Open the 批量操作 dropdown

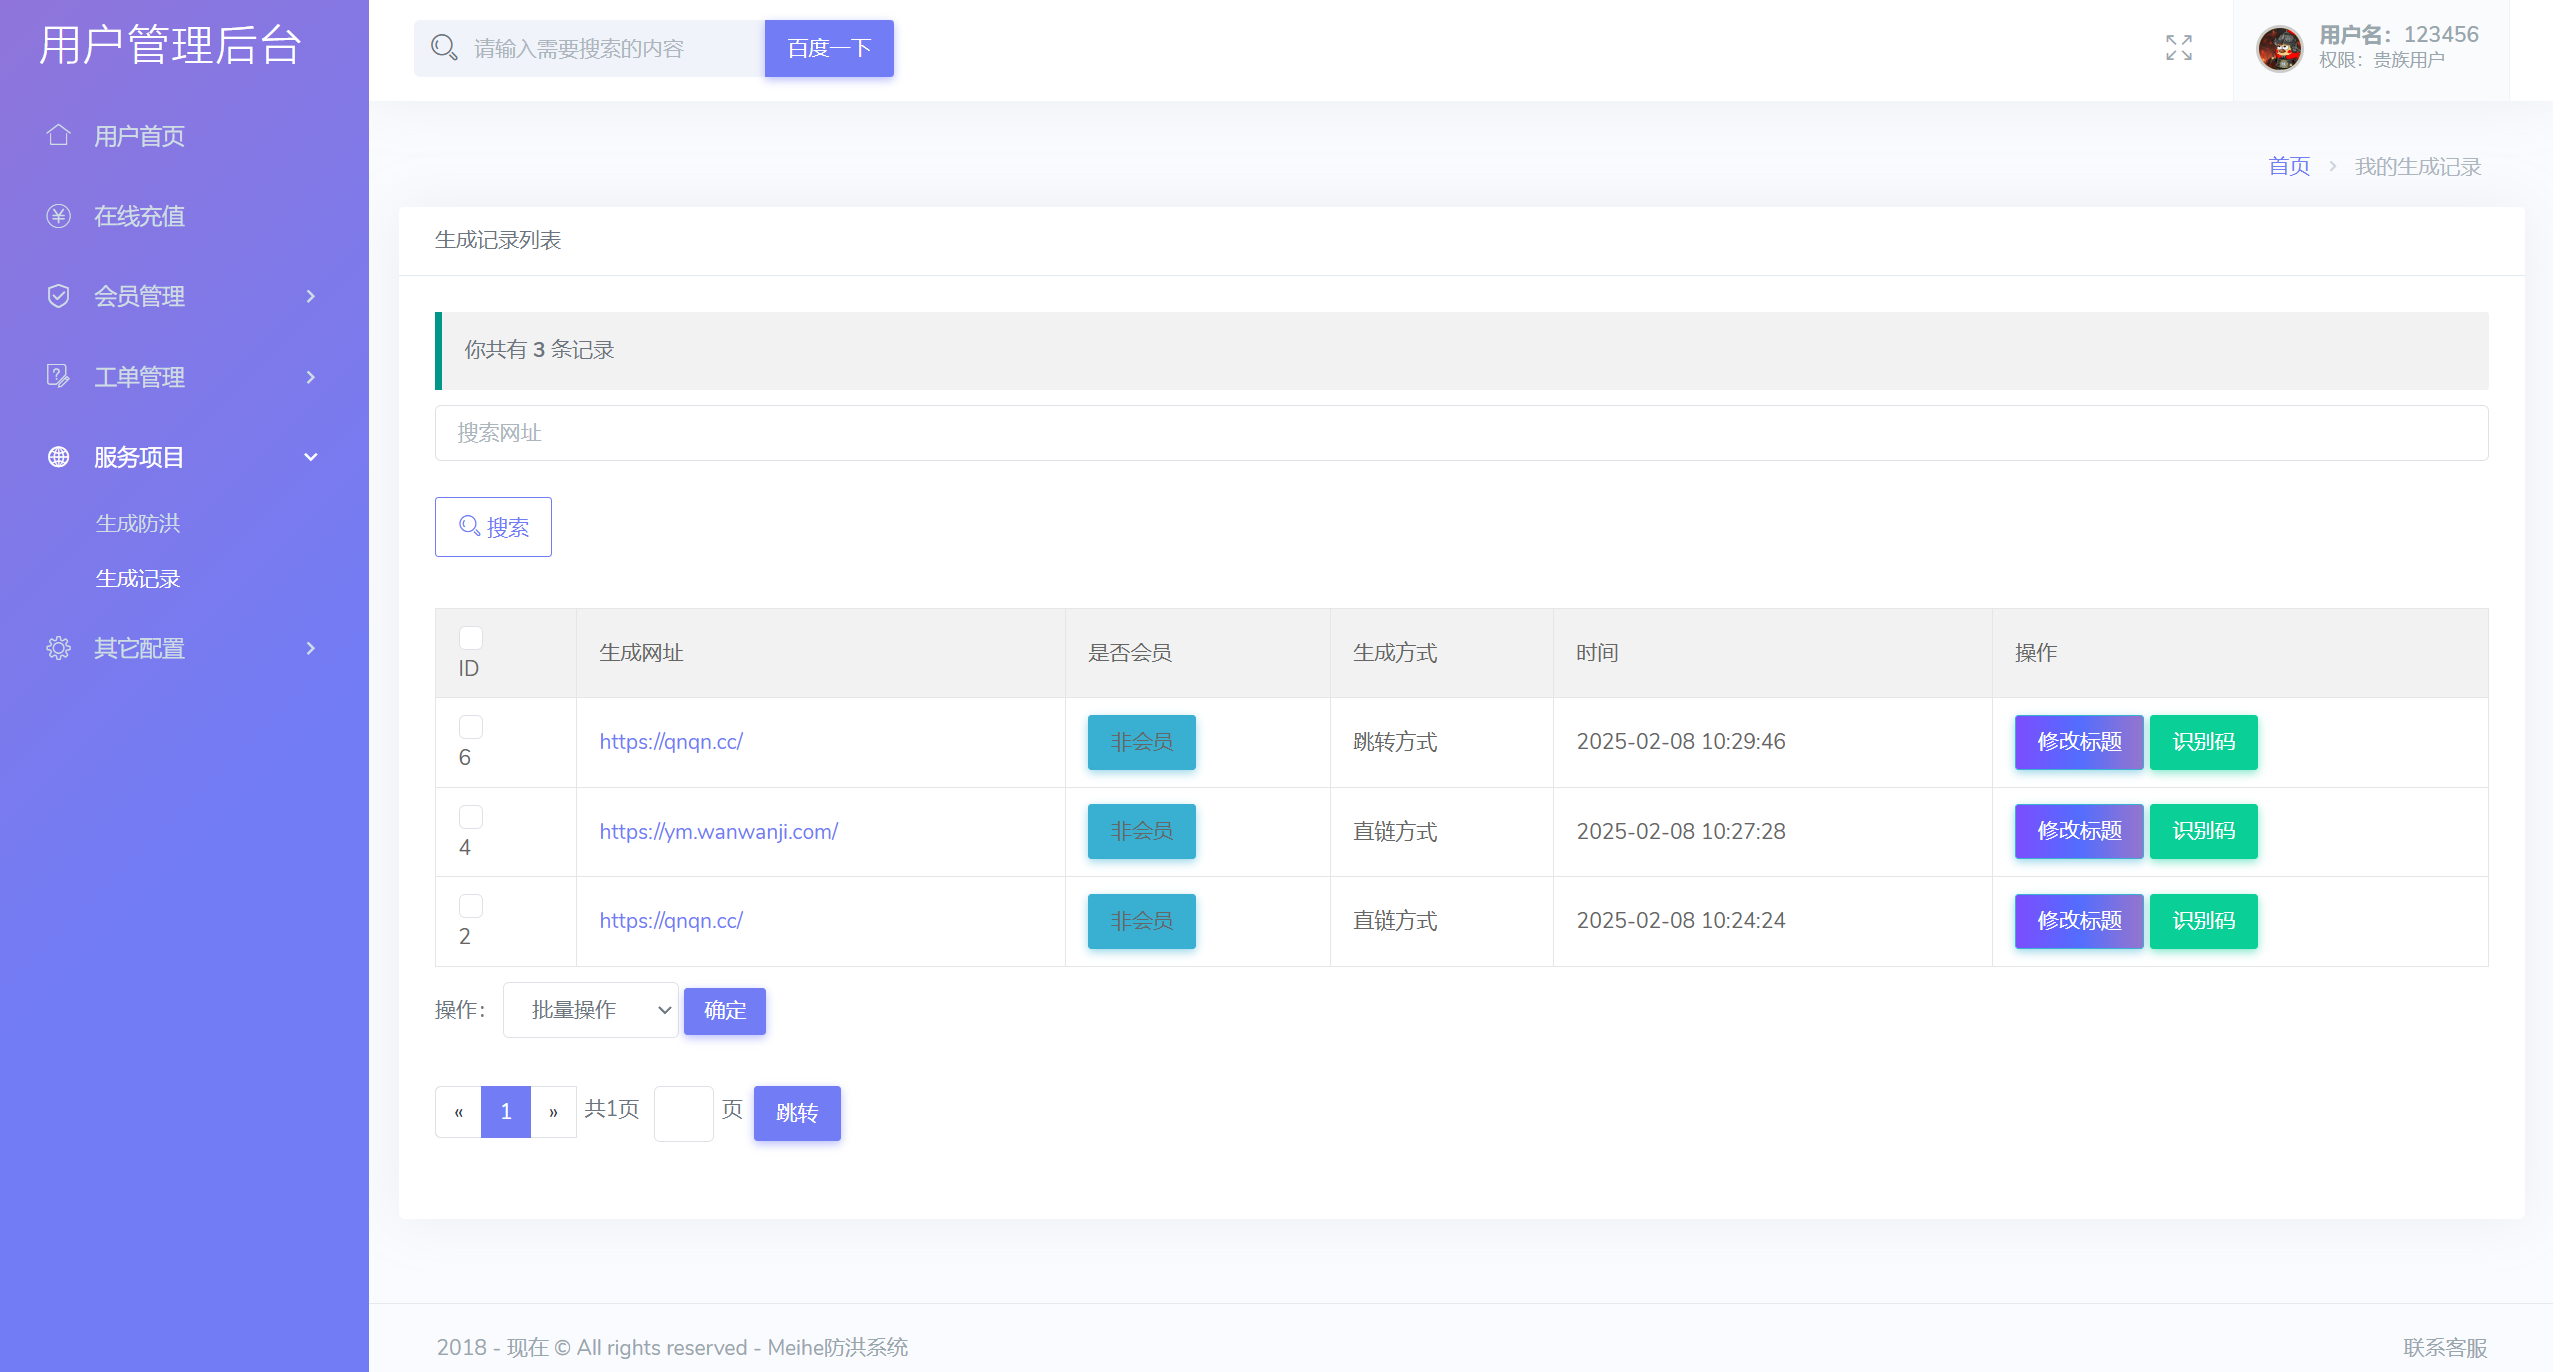click(590, 1010)
